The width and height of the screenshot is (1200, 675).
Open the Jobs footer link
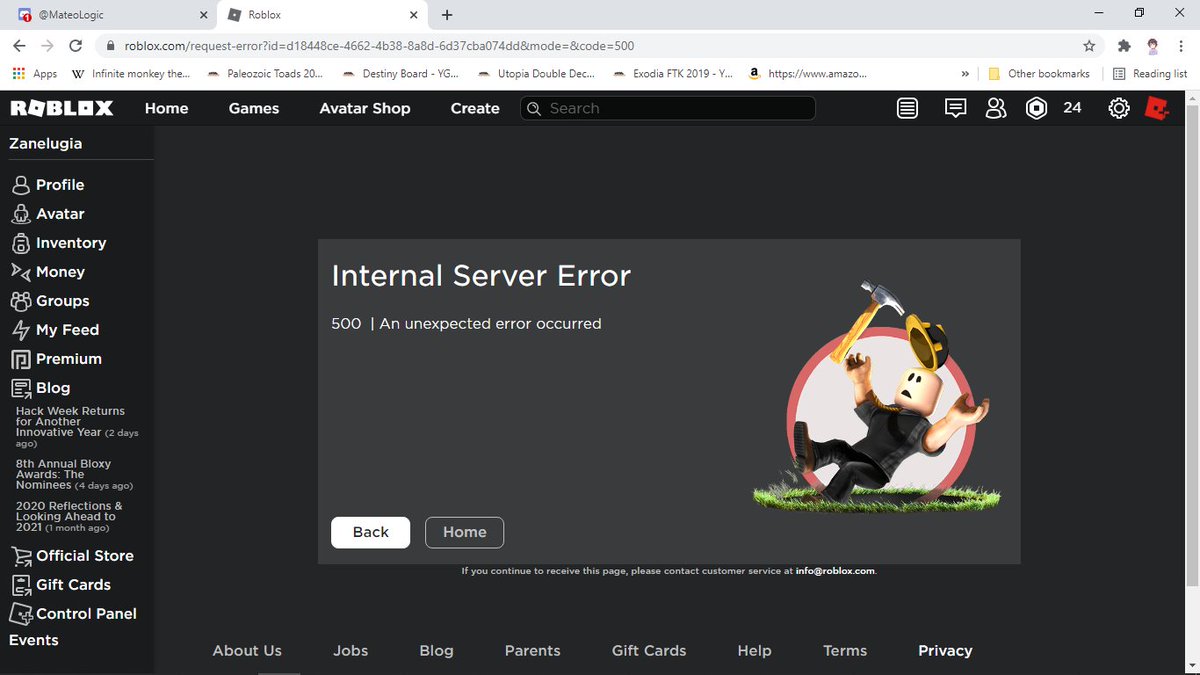(351, 650)
